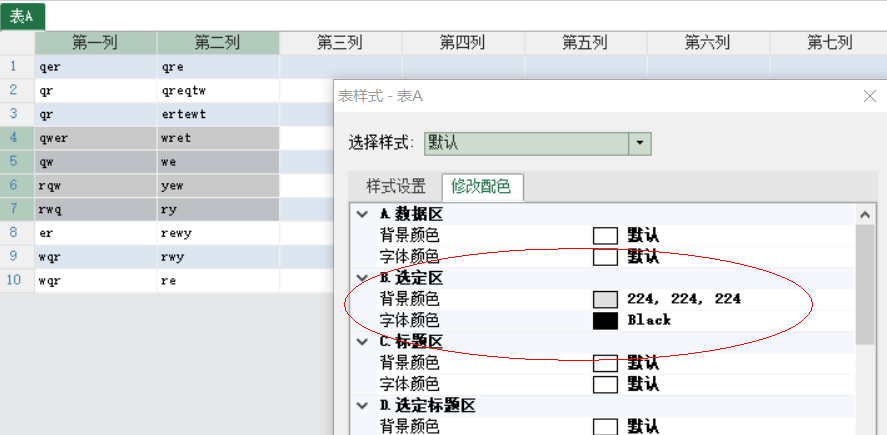Collapse the A.数据区 group
This screenshot has width=887, height=435.
pos(361,214)
